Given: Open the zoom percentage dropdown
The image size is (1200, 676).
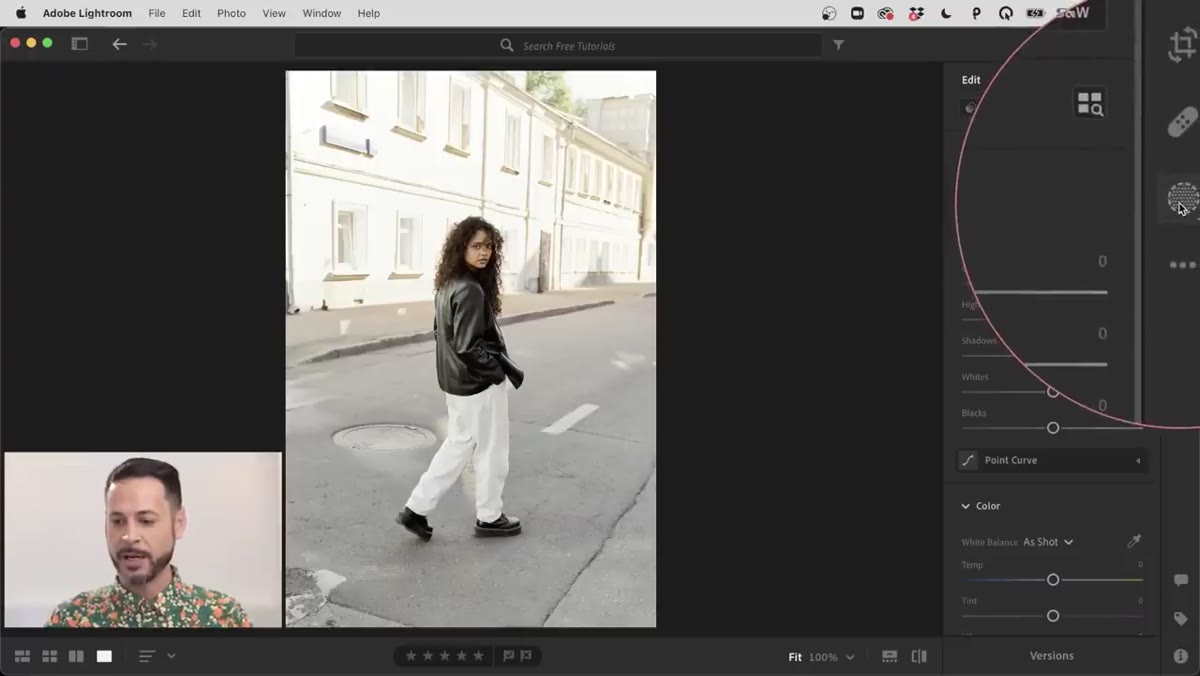Looking at the screenshot, I should (850, 657).
